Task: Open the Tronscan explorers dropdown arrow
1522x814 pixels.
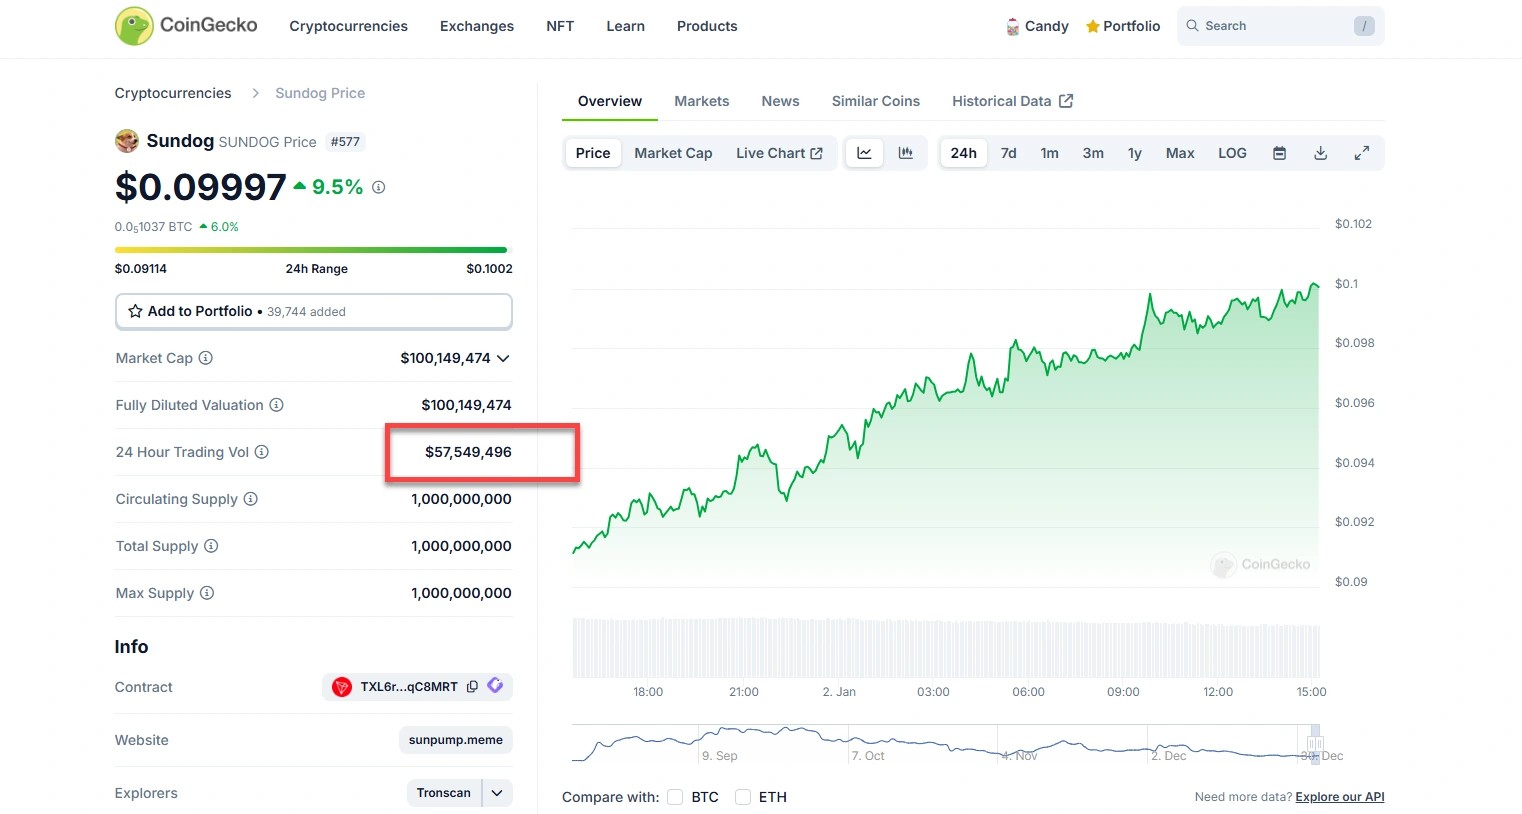Action: (497, 793)
